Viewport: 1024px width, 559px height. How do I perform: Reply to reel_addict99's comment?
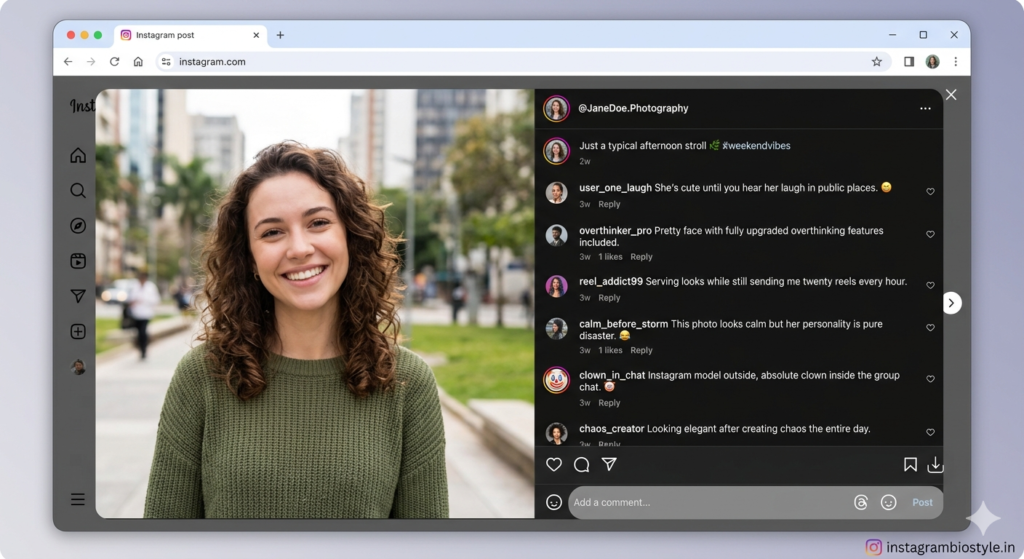609,298
